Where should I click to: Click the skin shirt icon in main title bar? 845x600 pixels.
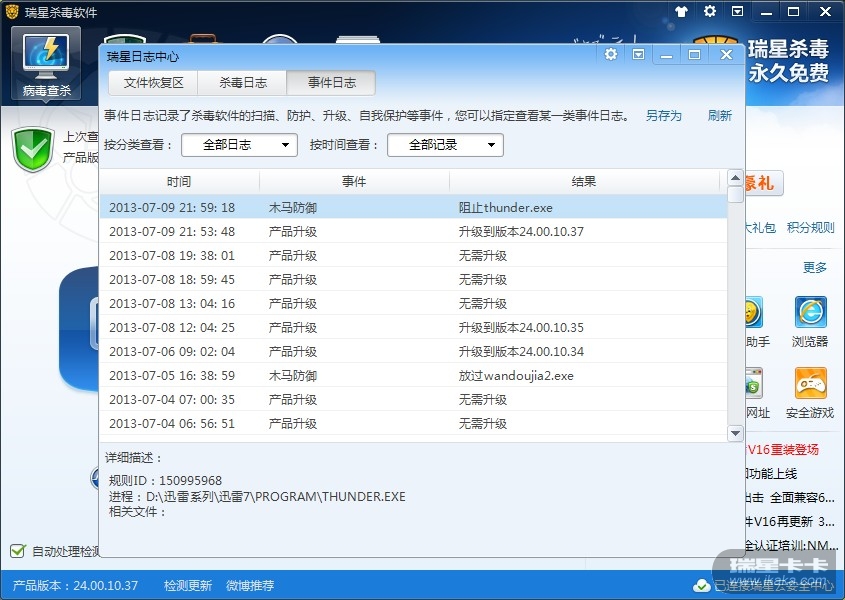pyautogui.click(x=681, y=11)
